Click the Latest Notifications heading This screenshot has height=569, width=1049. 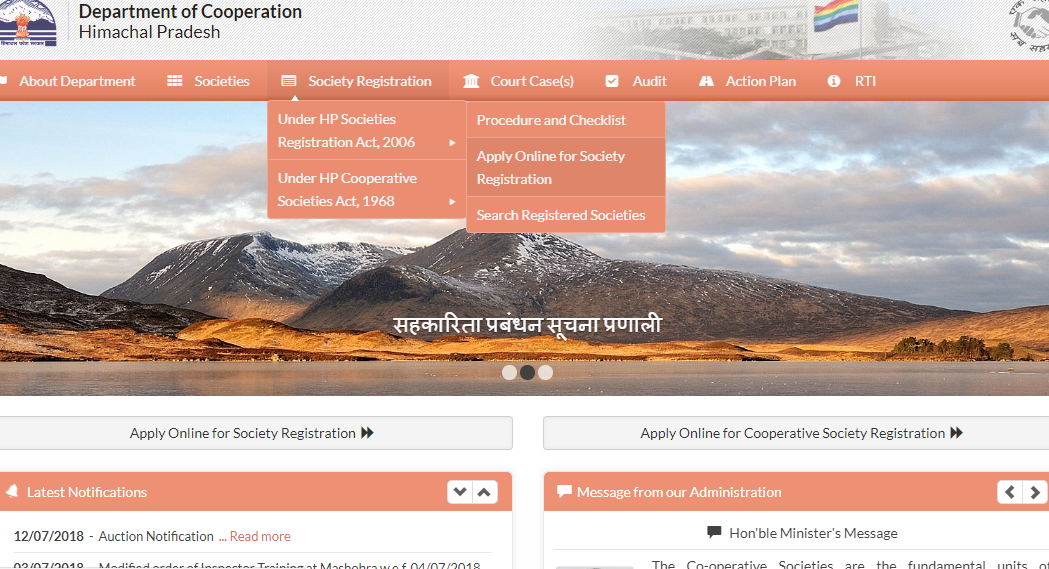(87, 492)
